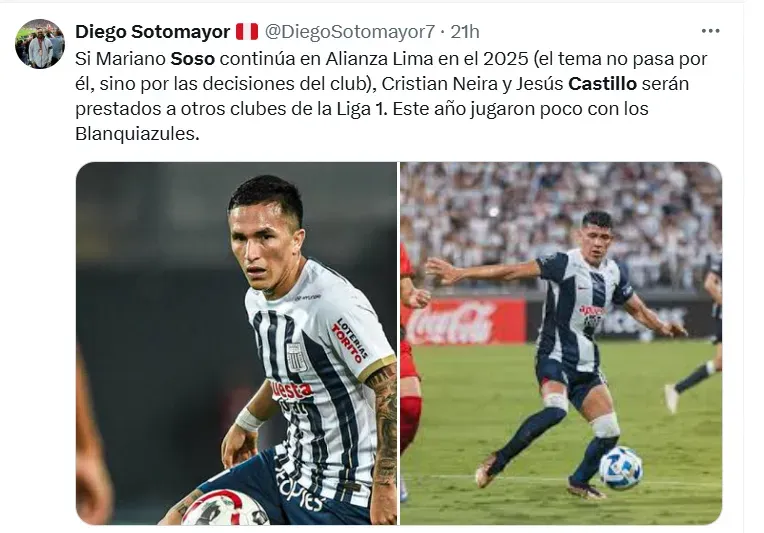Click the tattooed forearm in the left photo
Image resolution: width=764 pixels, height=533 pixels.
coord(384,426)
